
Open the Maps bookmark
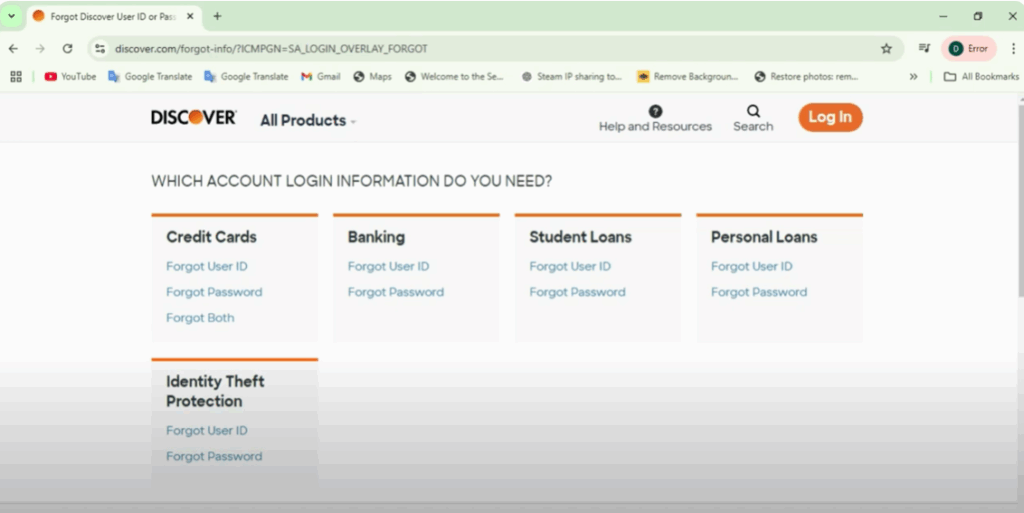tap(372, 76)
